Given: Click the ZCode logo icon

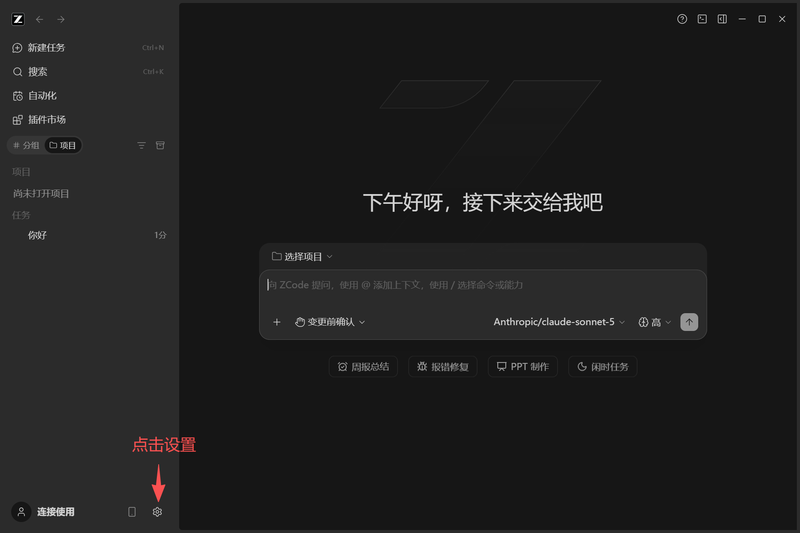Looking at the screenshot, I should click(18, 19).
